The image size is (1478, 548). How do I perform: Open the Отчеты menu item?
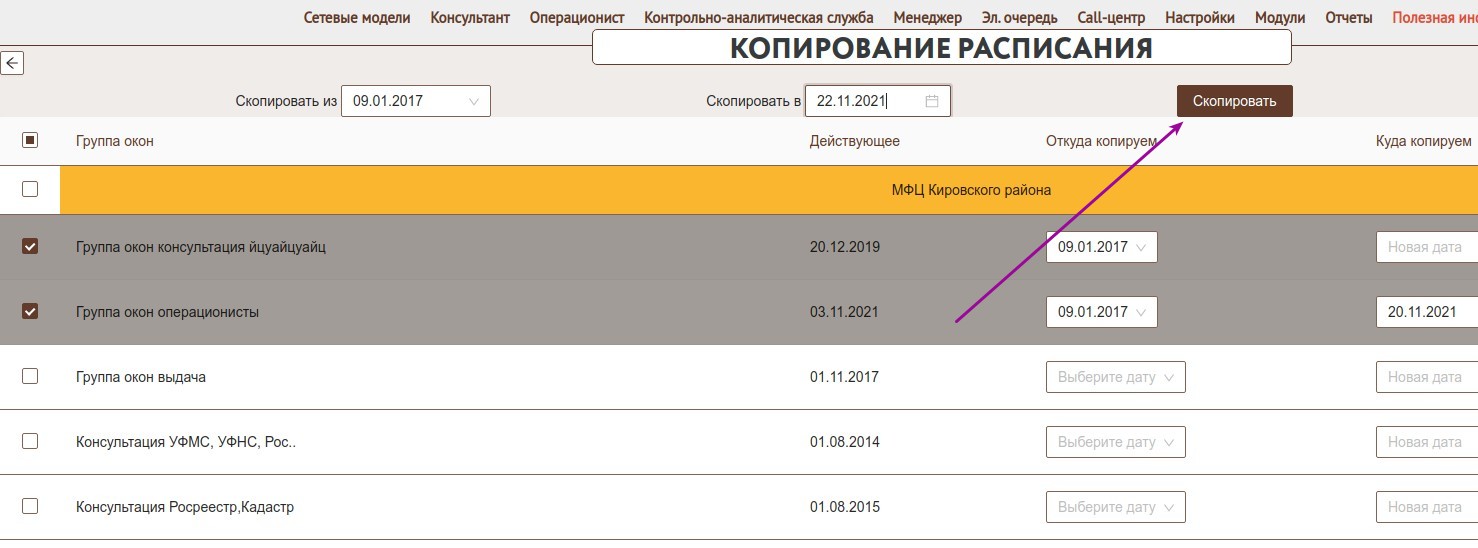coord(1348,18)
